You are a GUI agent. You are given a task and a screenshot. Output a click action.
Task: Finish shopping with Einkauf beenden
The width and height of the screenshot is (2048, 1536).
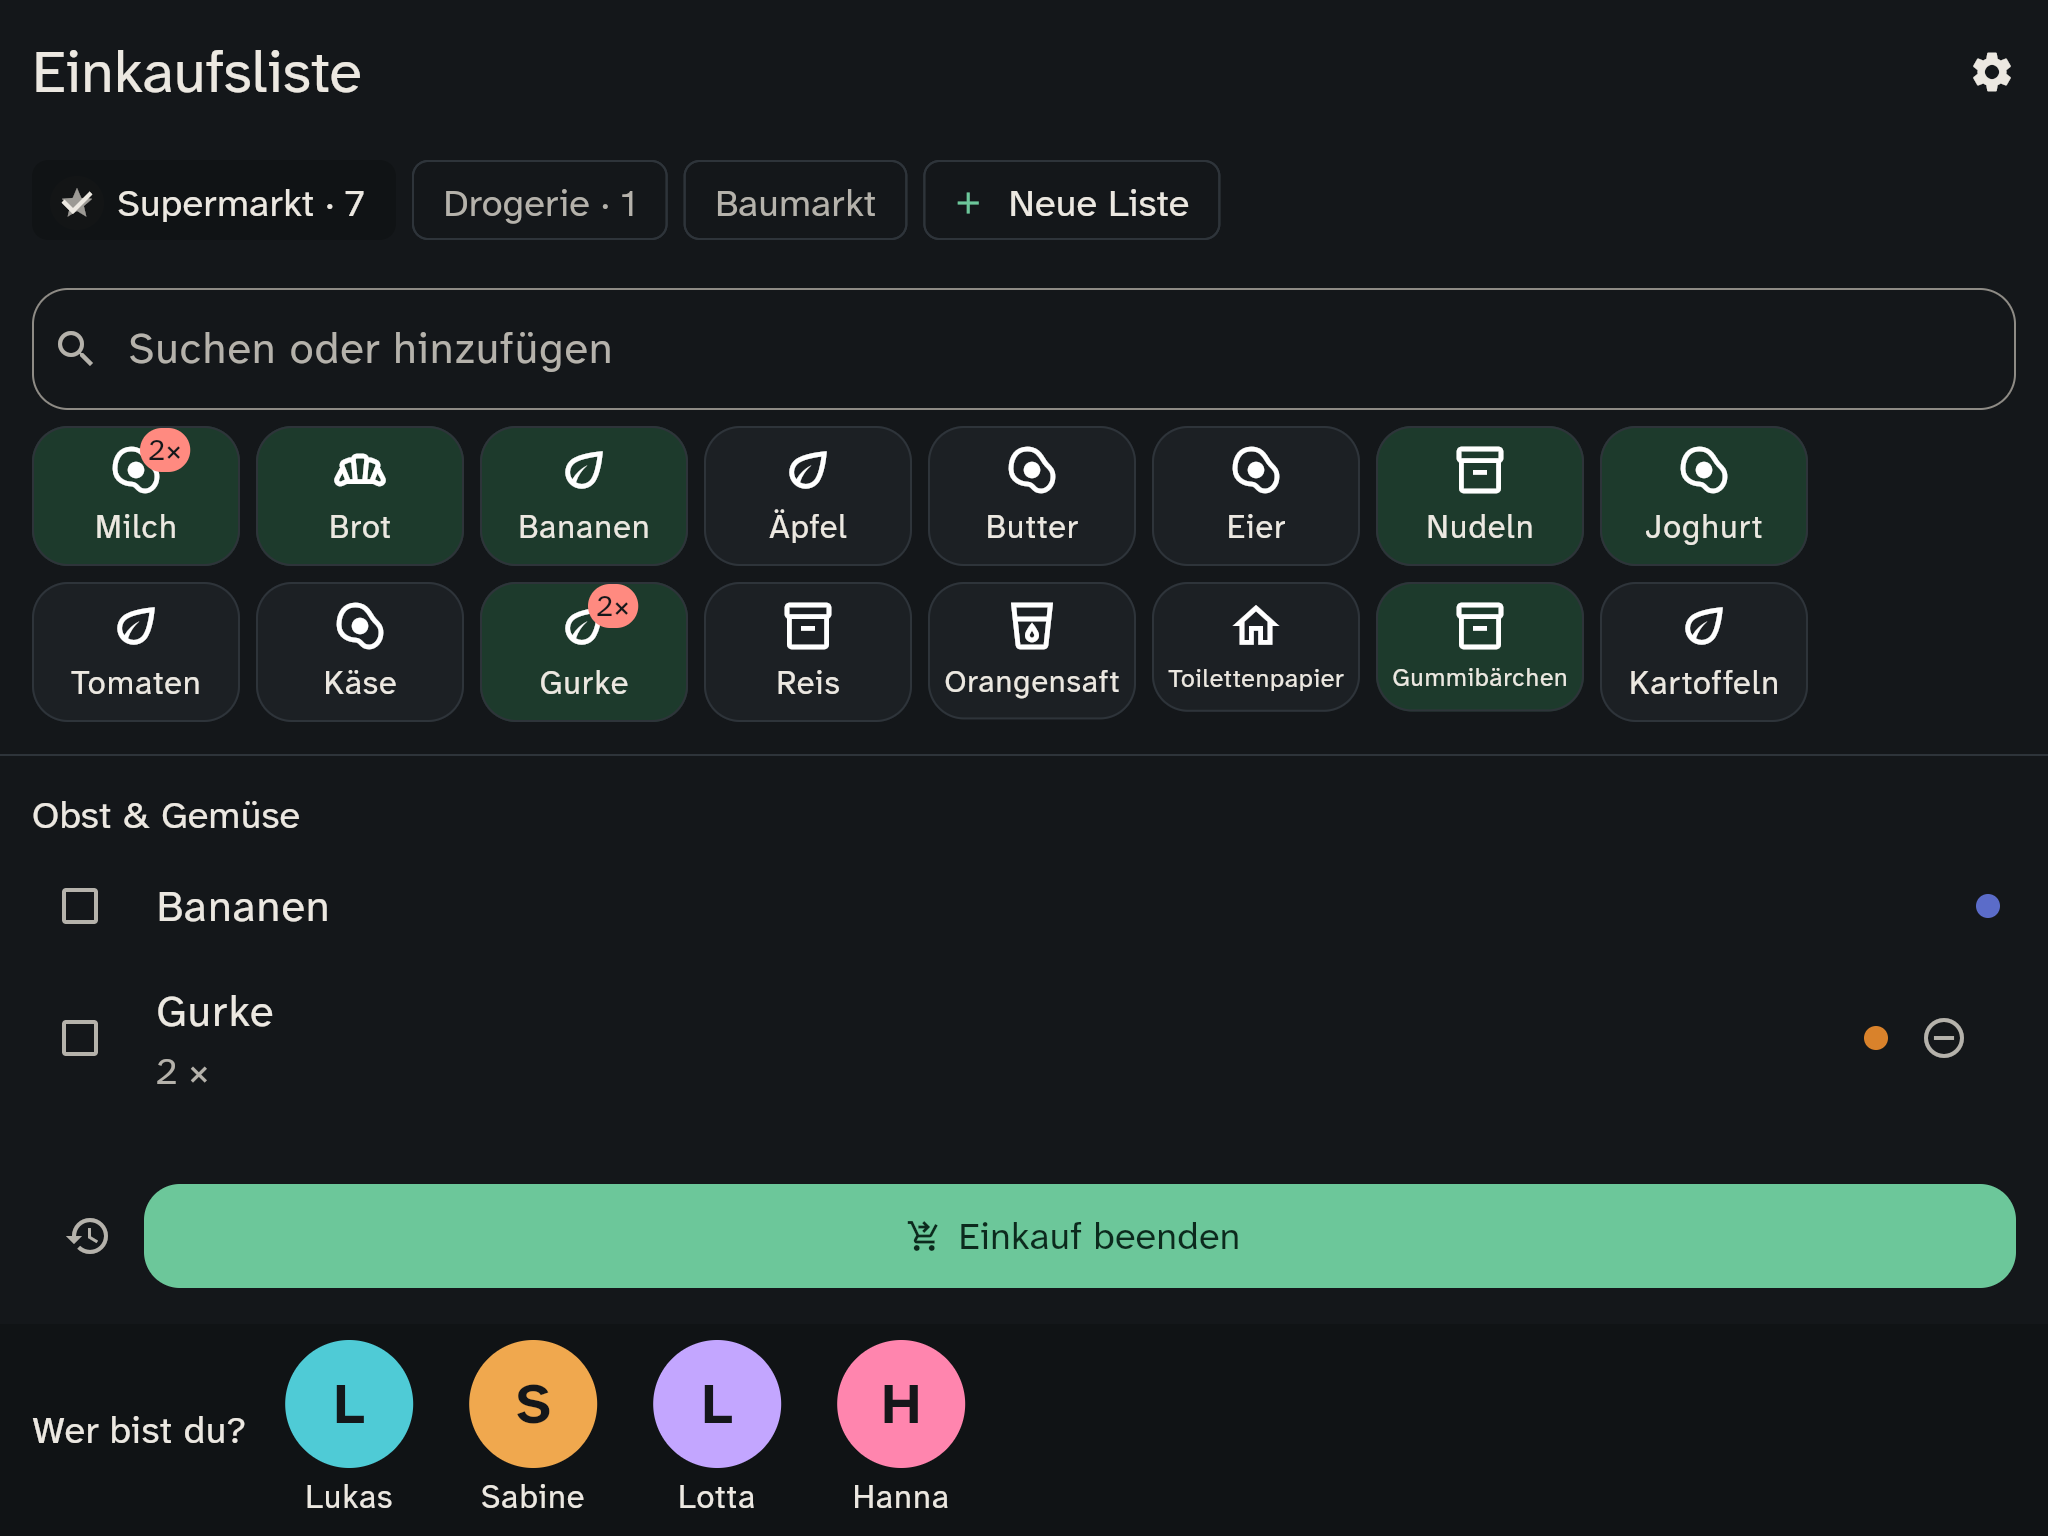pyautogui.click(x=1079, y=1236)
